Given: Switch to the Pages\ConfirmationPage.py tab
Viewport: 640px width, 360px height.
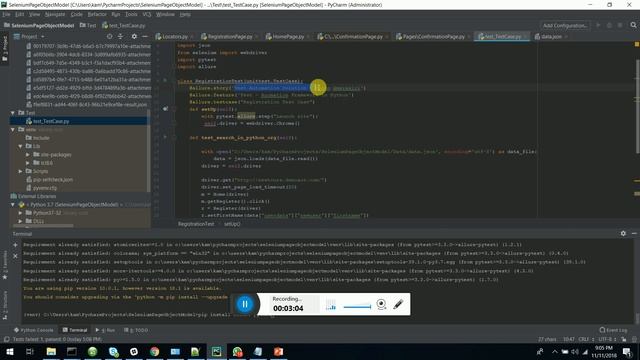Looking at the screenshot, I should (x=433, y=36).
